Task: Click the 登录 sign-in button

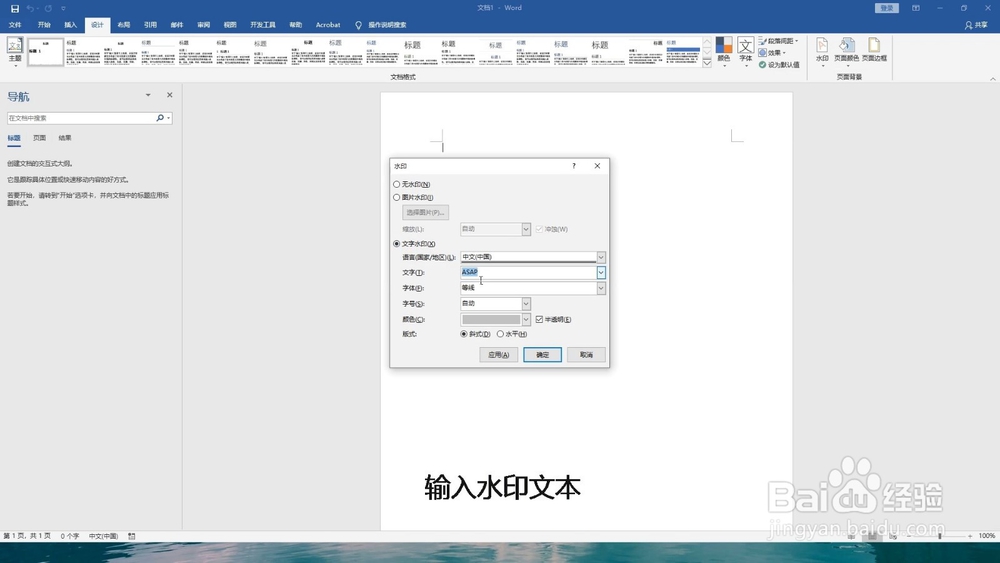Action: click(x=887, y=8)
